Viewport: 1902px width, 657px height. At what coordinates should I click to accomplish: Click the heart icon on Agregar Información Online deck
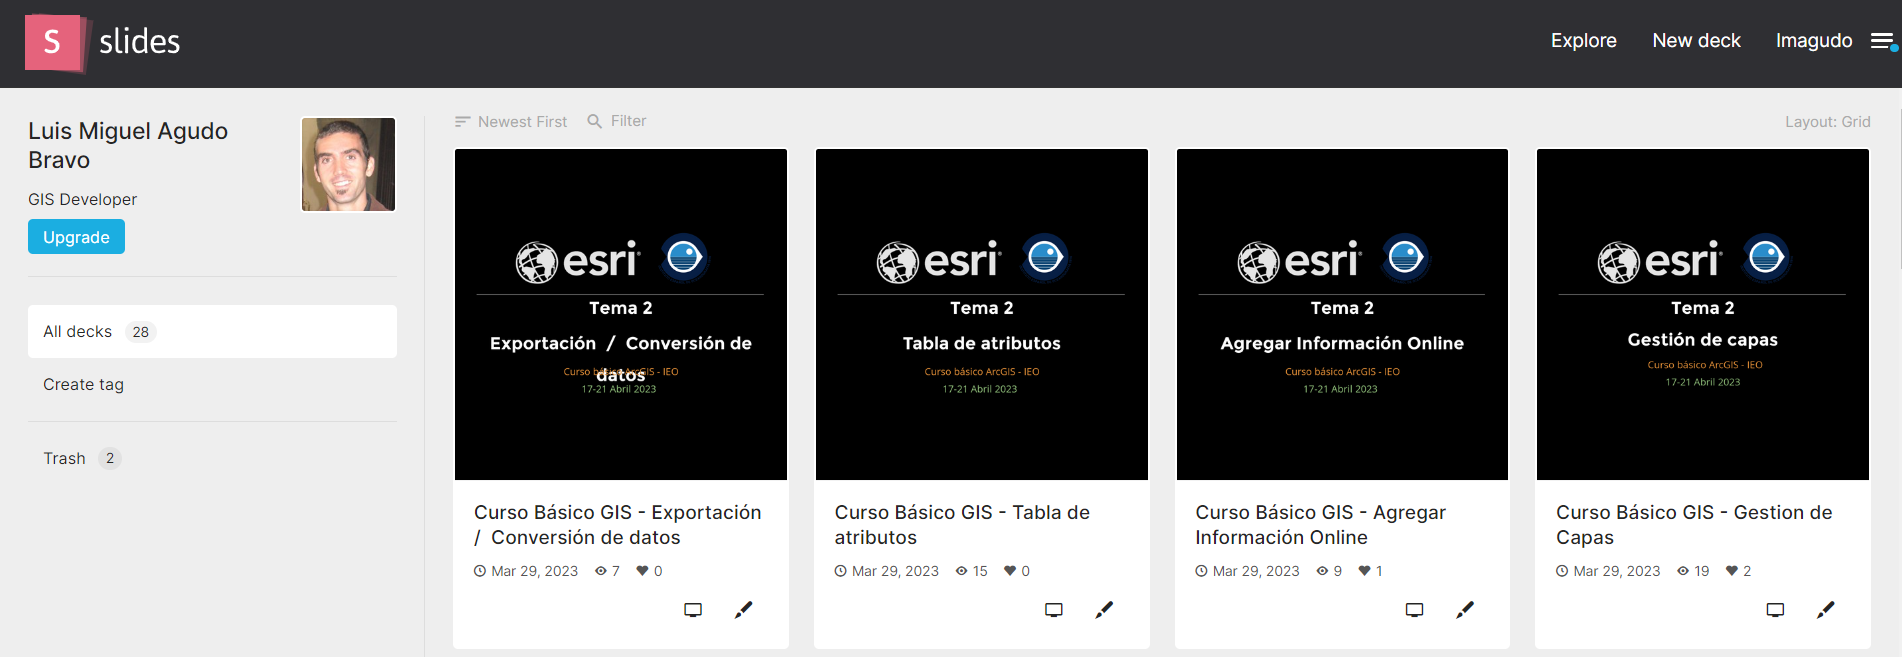click(x=1364, y=571)
